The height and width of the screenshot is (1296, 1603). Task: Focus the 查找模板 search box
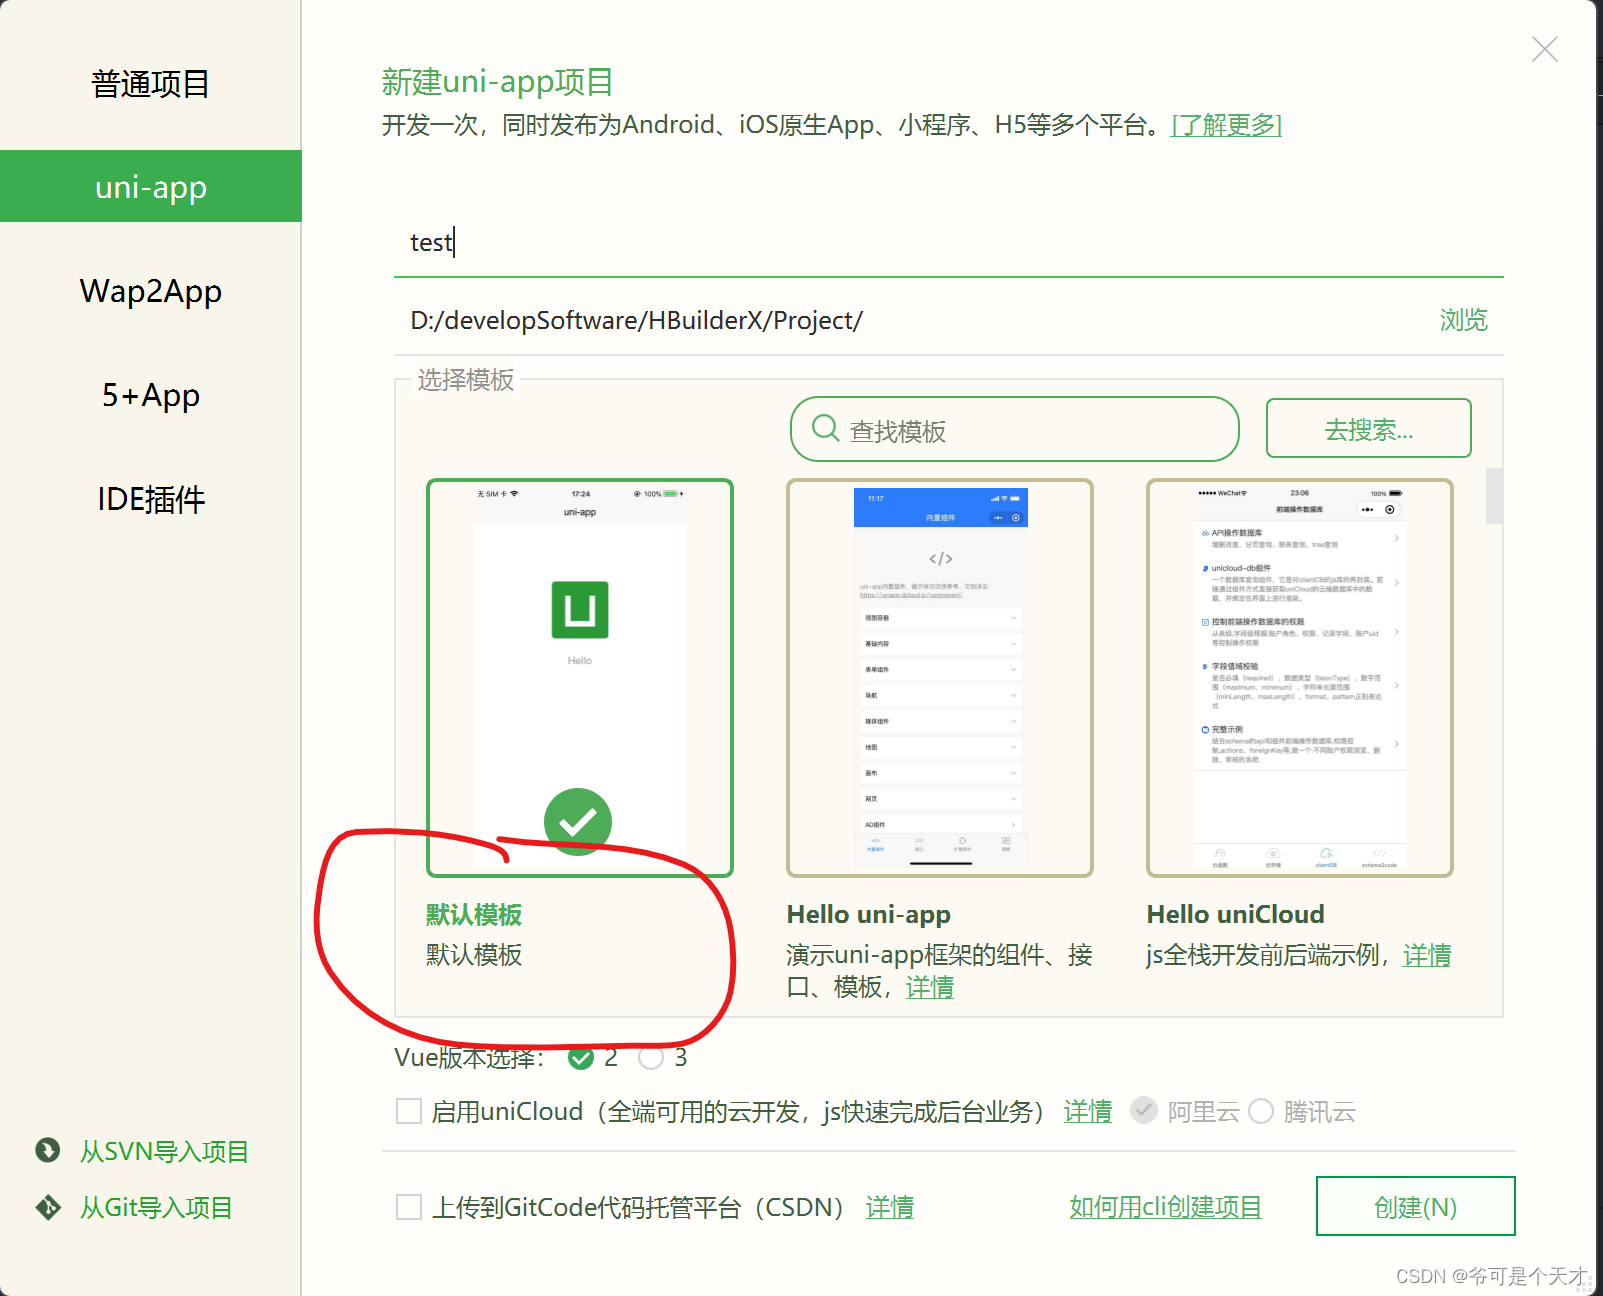pyautogui.click(x=1014, y=429)
